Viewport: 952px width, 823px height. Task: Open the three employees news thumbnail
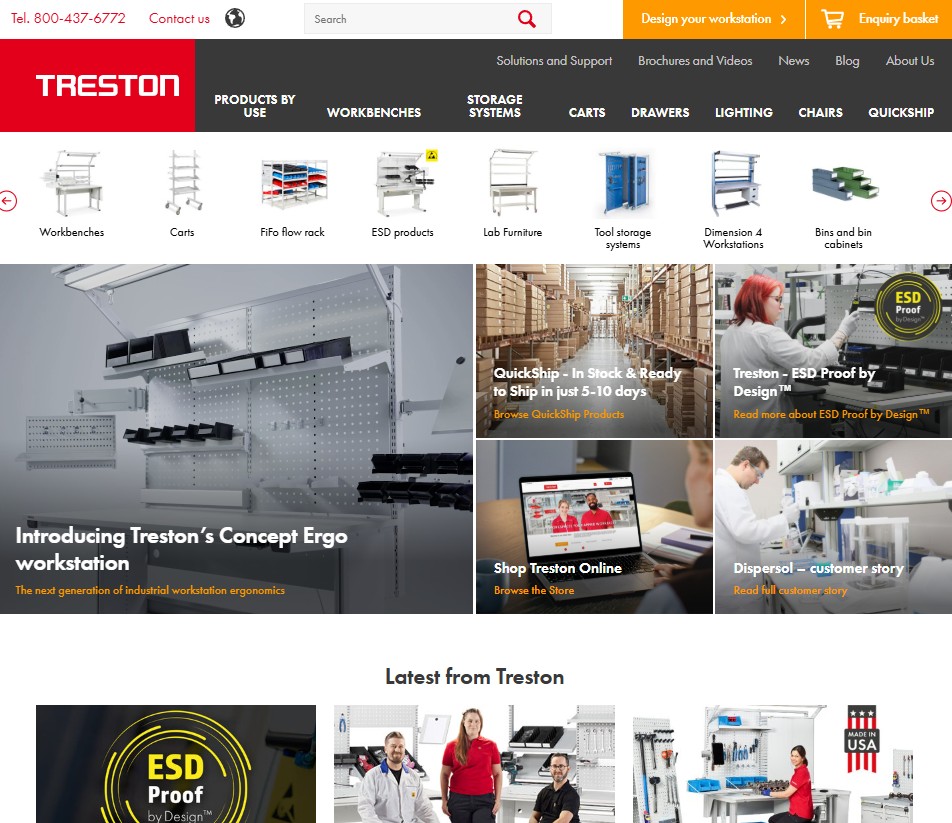(474, 764)
